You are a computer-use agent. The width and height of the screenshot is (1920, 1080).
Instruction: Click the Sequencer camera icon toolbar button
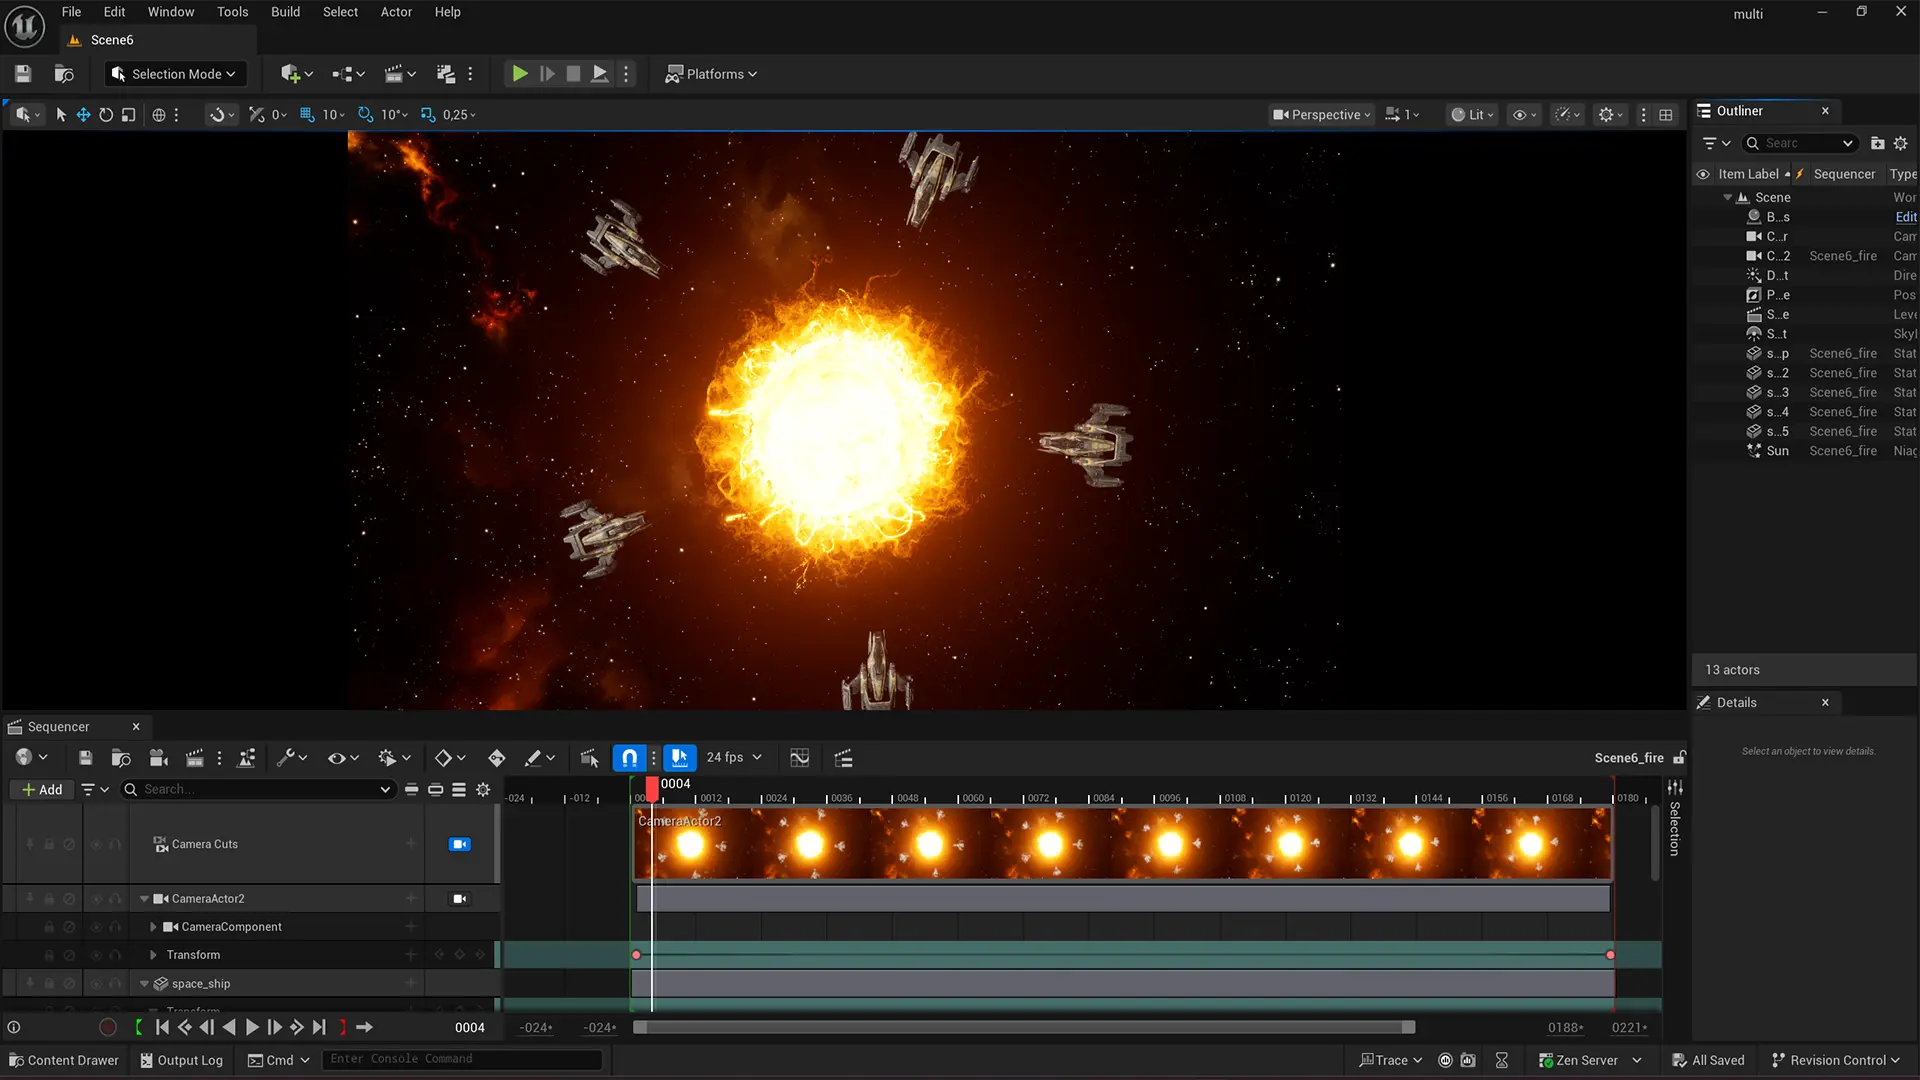[158, 758]
